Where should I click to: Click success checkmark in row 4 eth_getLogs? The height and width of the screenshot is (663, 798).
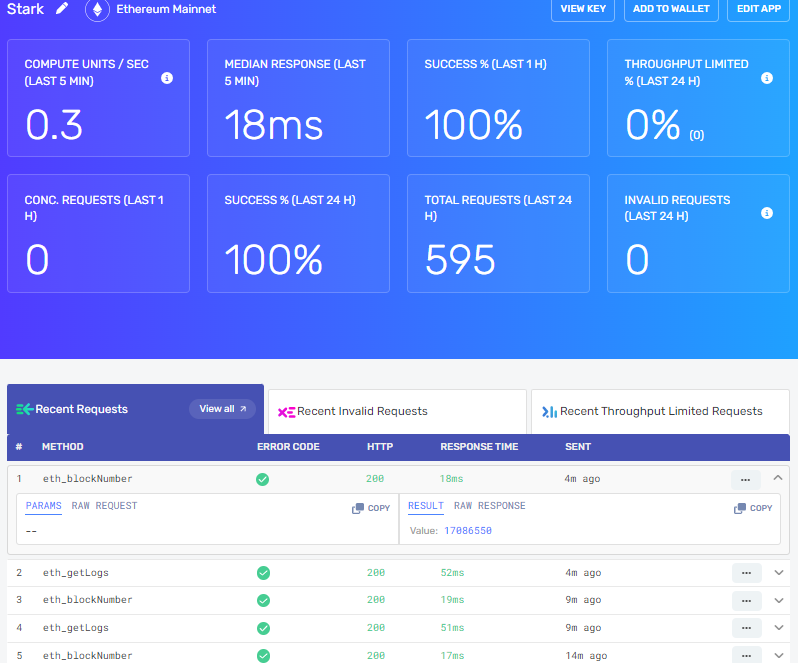point(263,628)
